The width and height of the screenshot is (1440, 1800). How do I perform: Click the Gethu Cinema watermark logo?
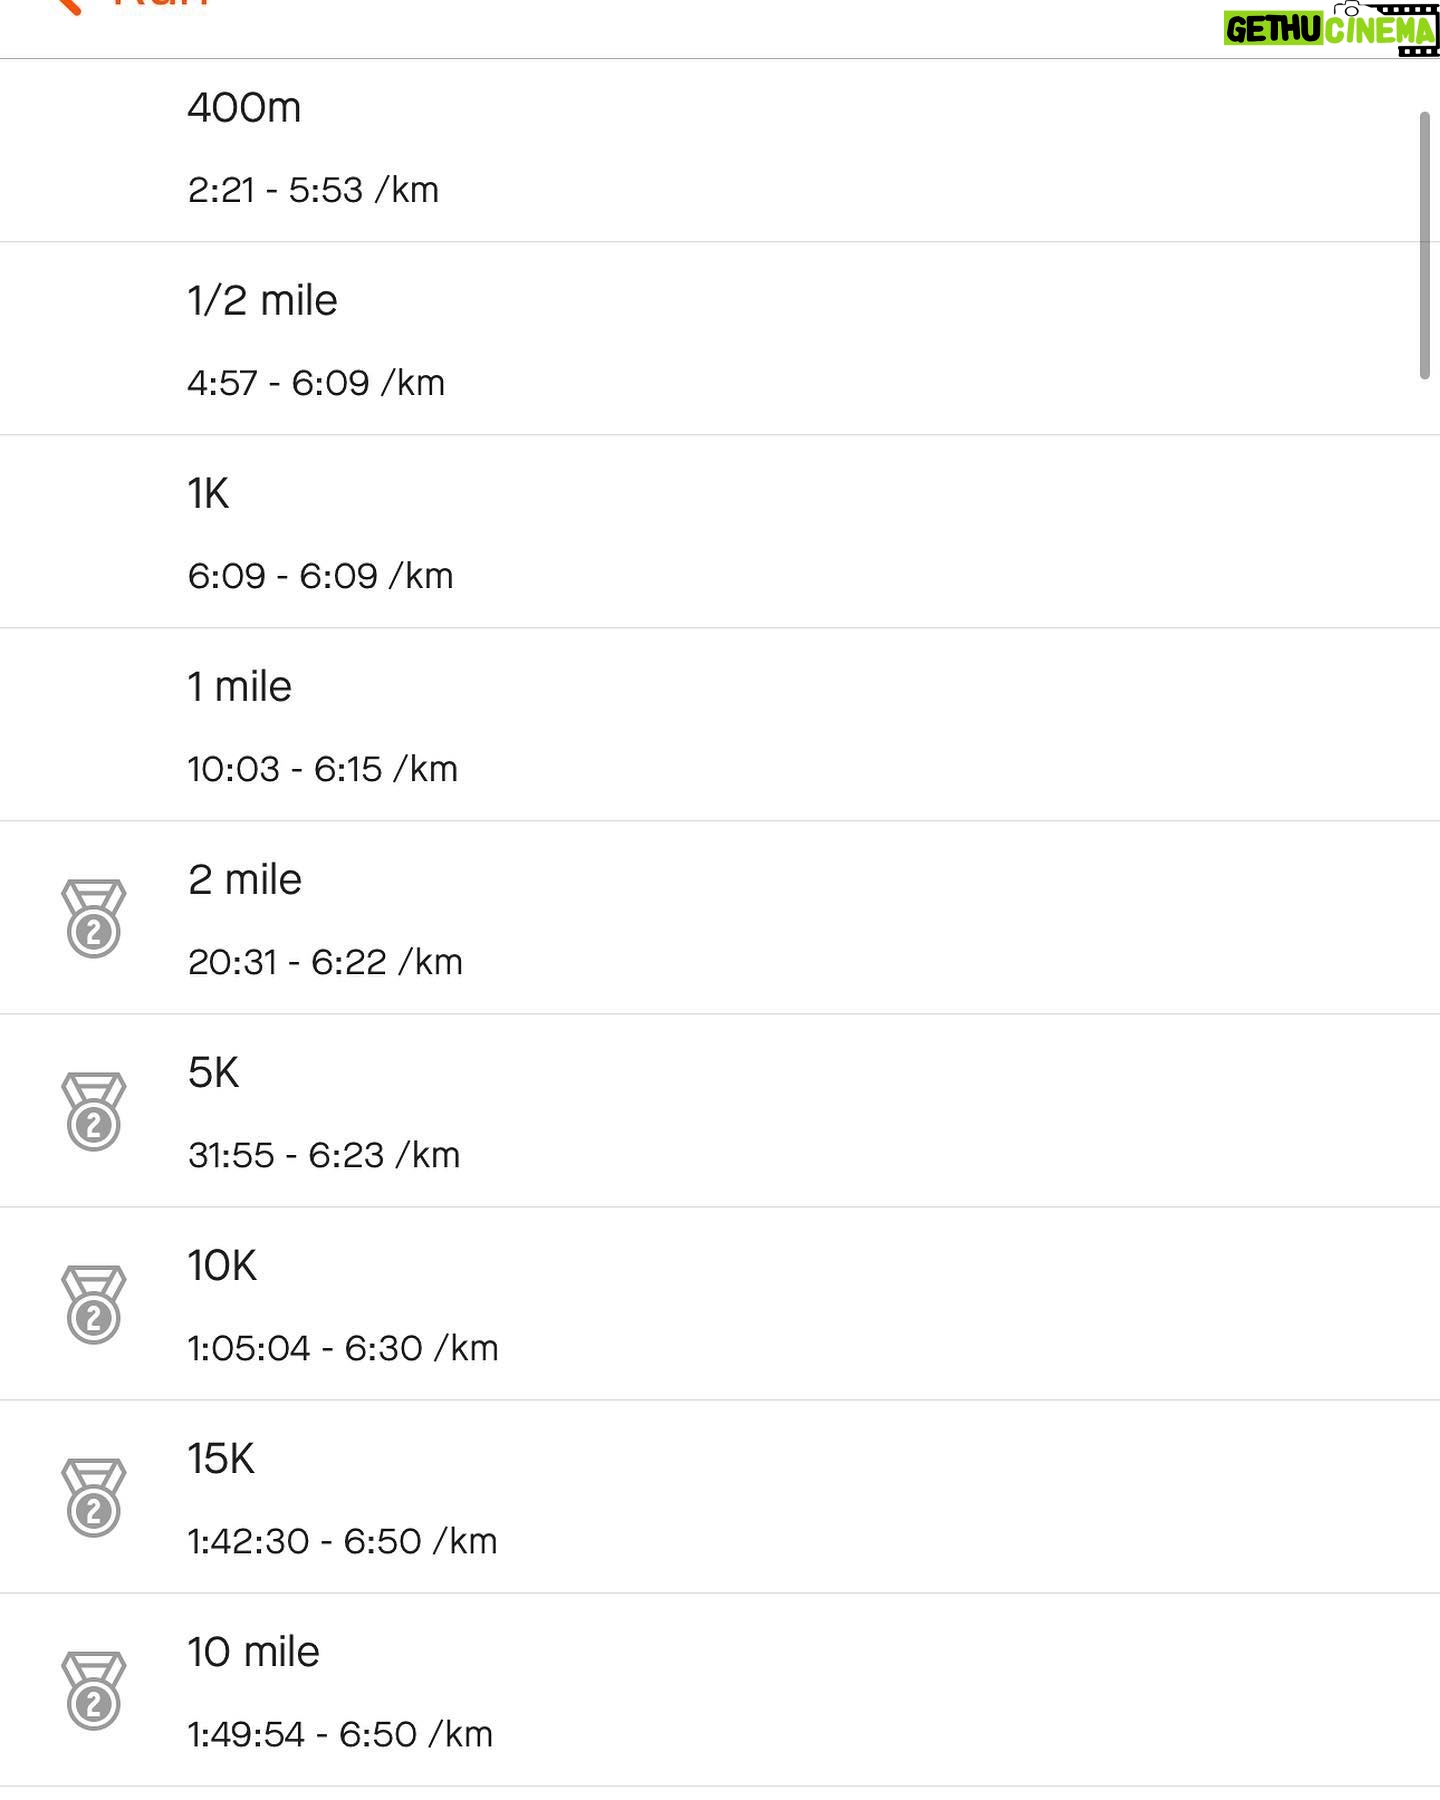[x=1331, y=28]
